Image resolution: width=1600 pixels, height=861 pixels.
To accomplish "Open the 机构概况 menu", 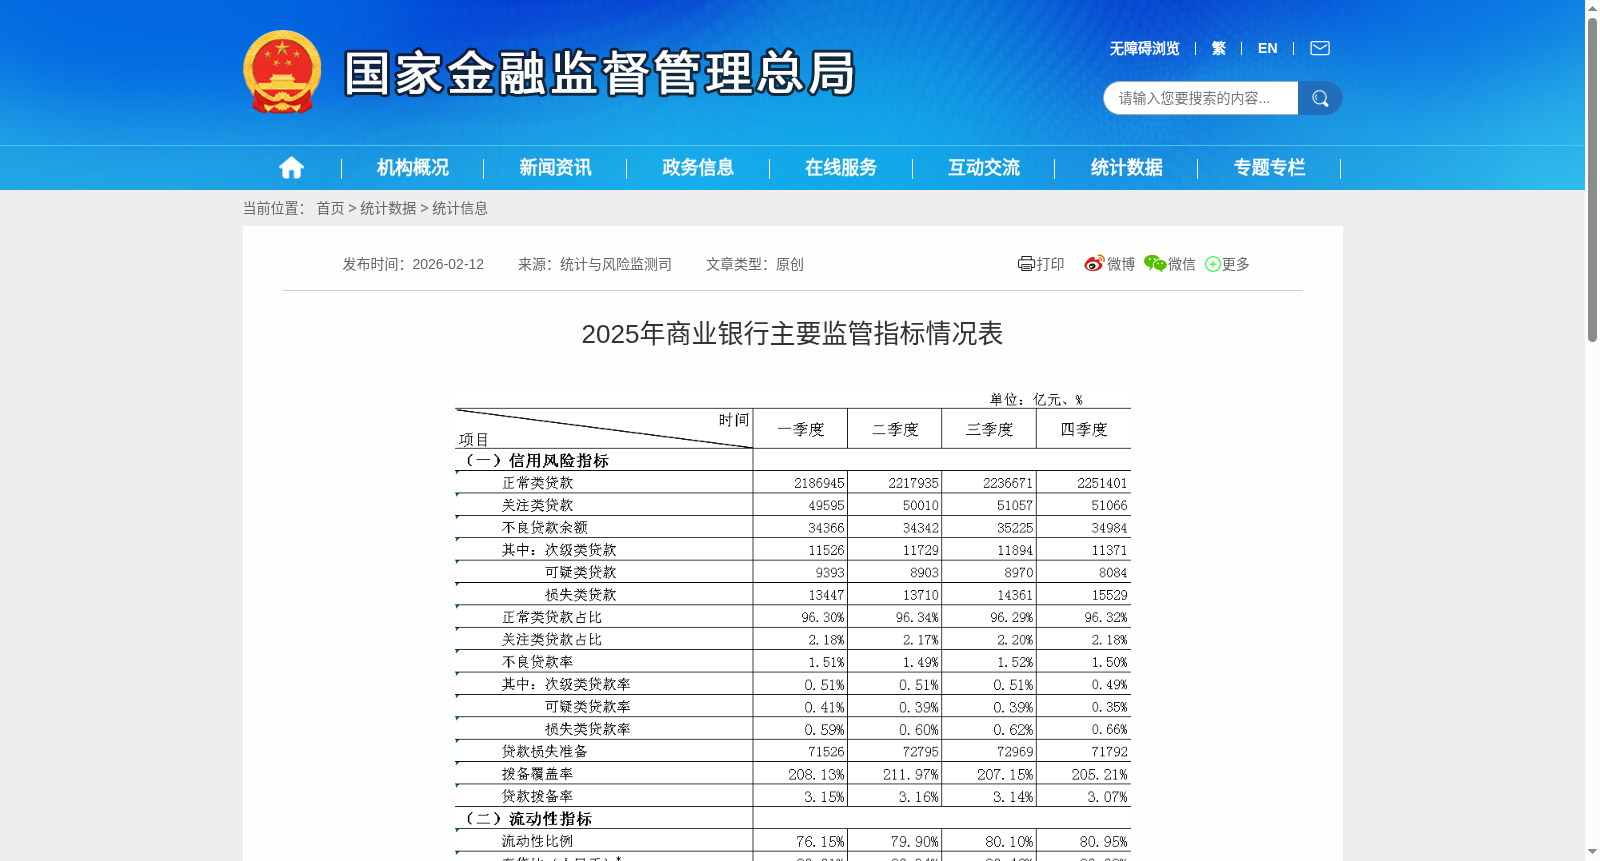I will [413, 168].
